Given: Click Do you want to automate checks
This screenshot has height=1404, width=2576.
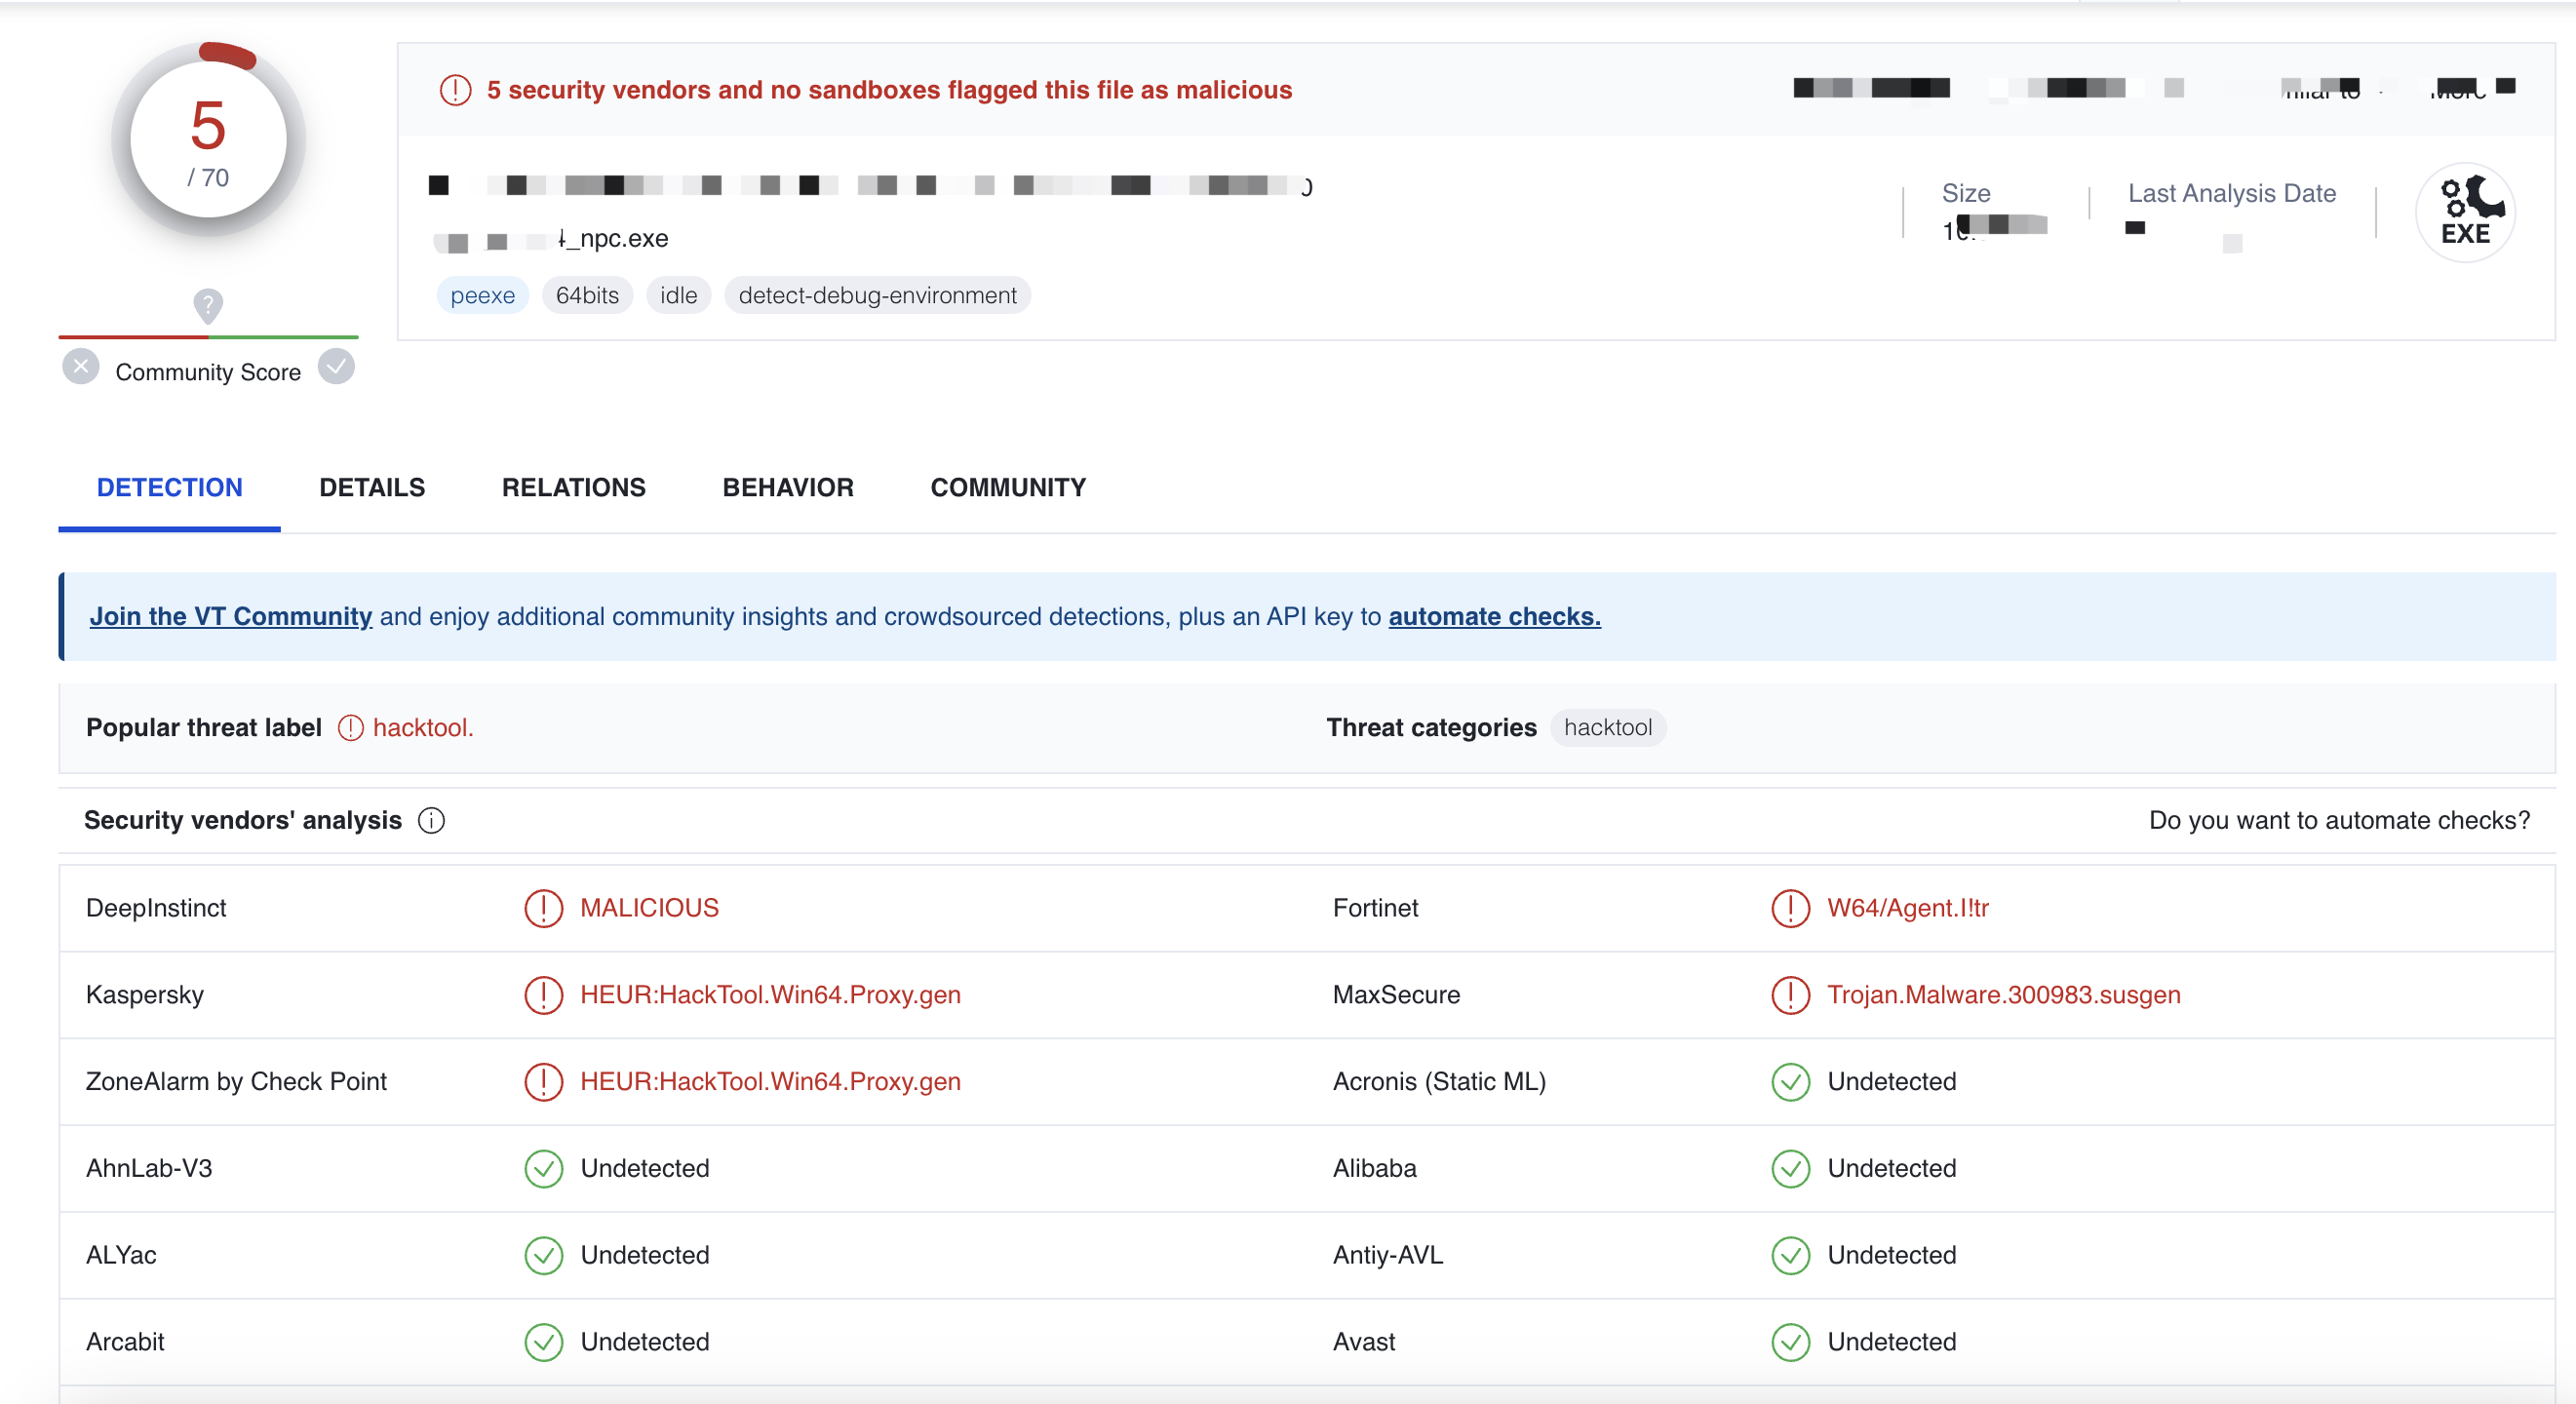Looking at the screenshot, I should (2339, 820).
